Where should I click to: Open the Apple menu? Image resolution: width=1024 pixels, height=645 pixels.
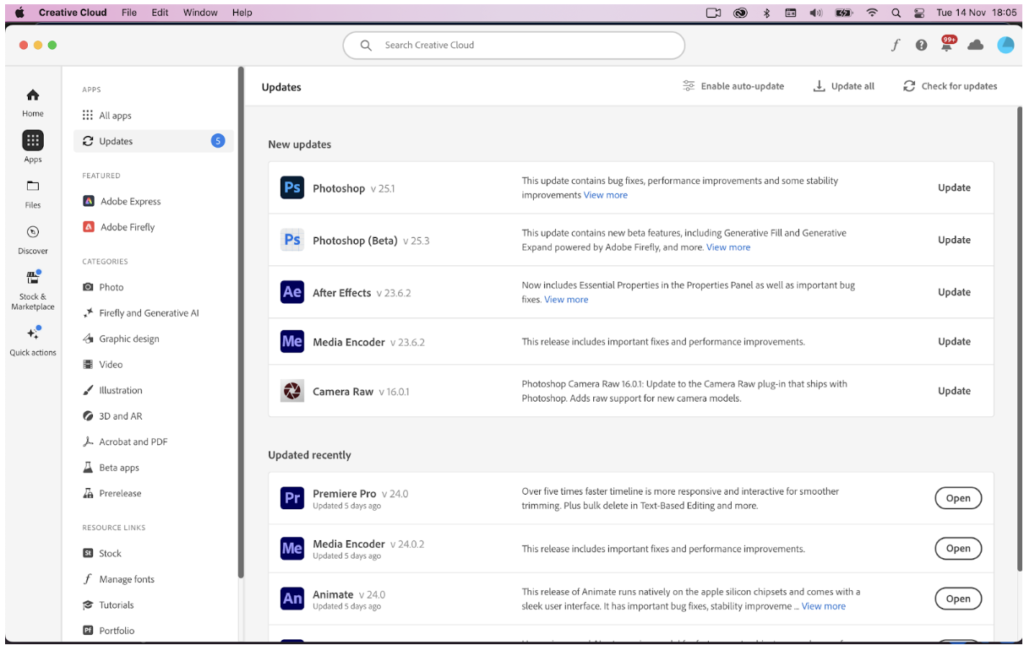(20, 12)
